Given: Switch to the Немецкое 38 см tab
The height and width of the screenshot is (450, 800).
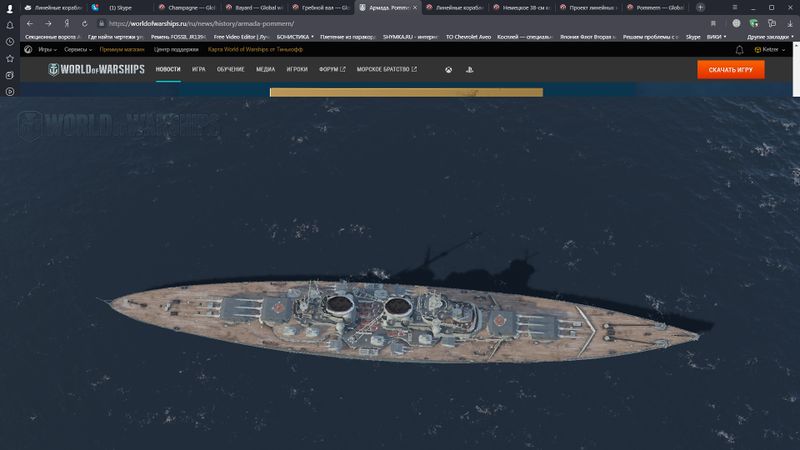Looking at the screenshot, I should (x=521, y=8).
